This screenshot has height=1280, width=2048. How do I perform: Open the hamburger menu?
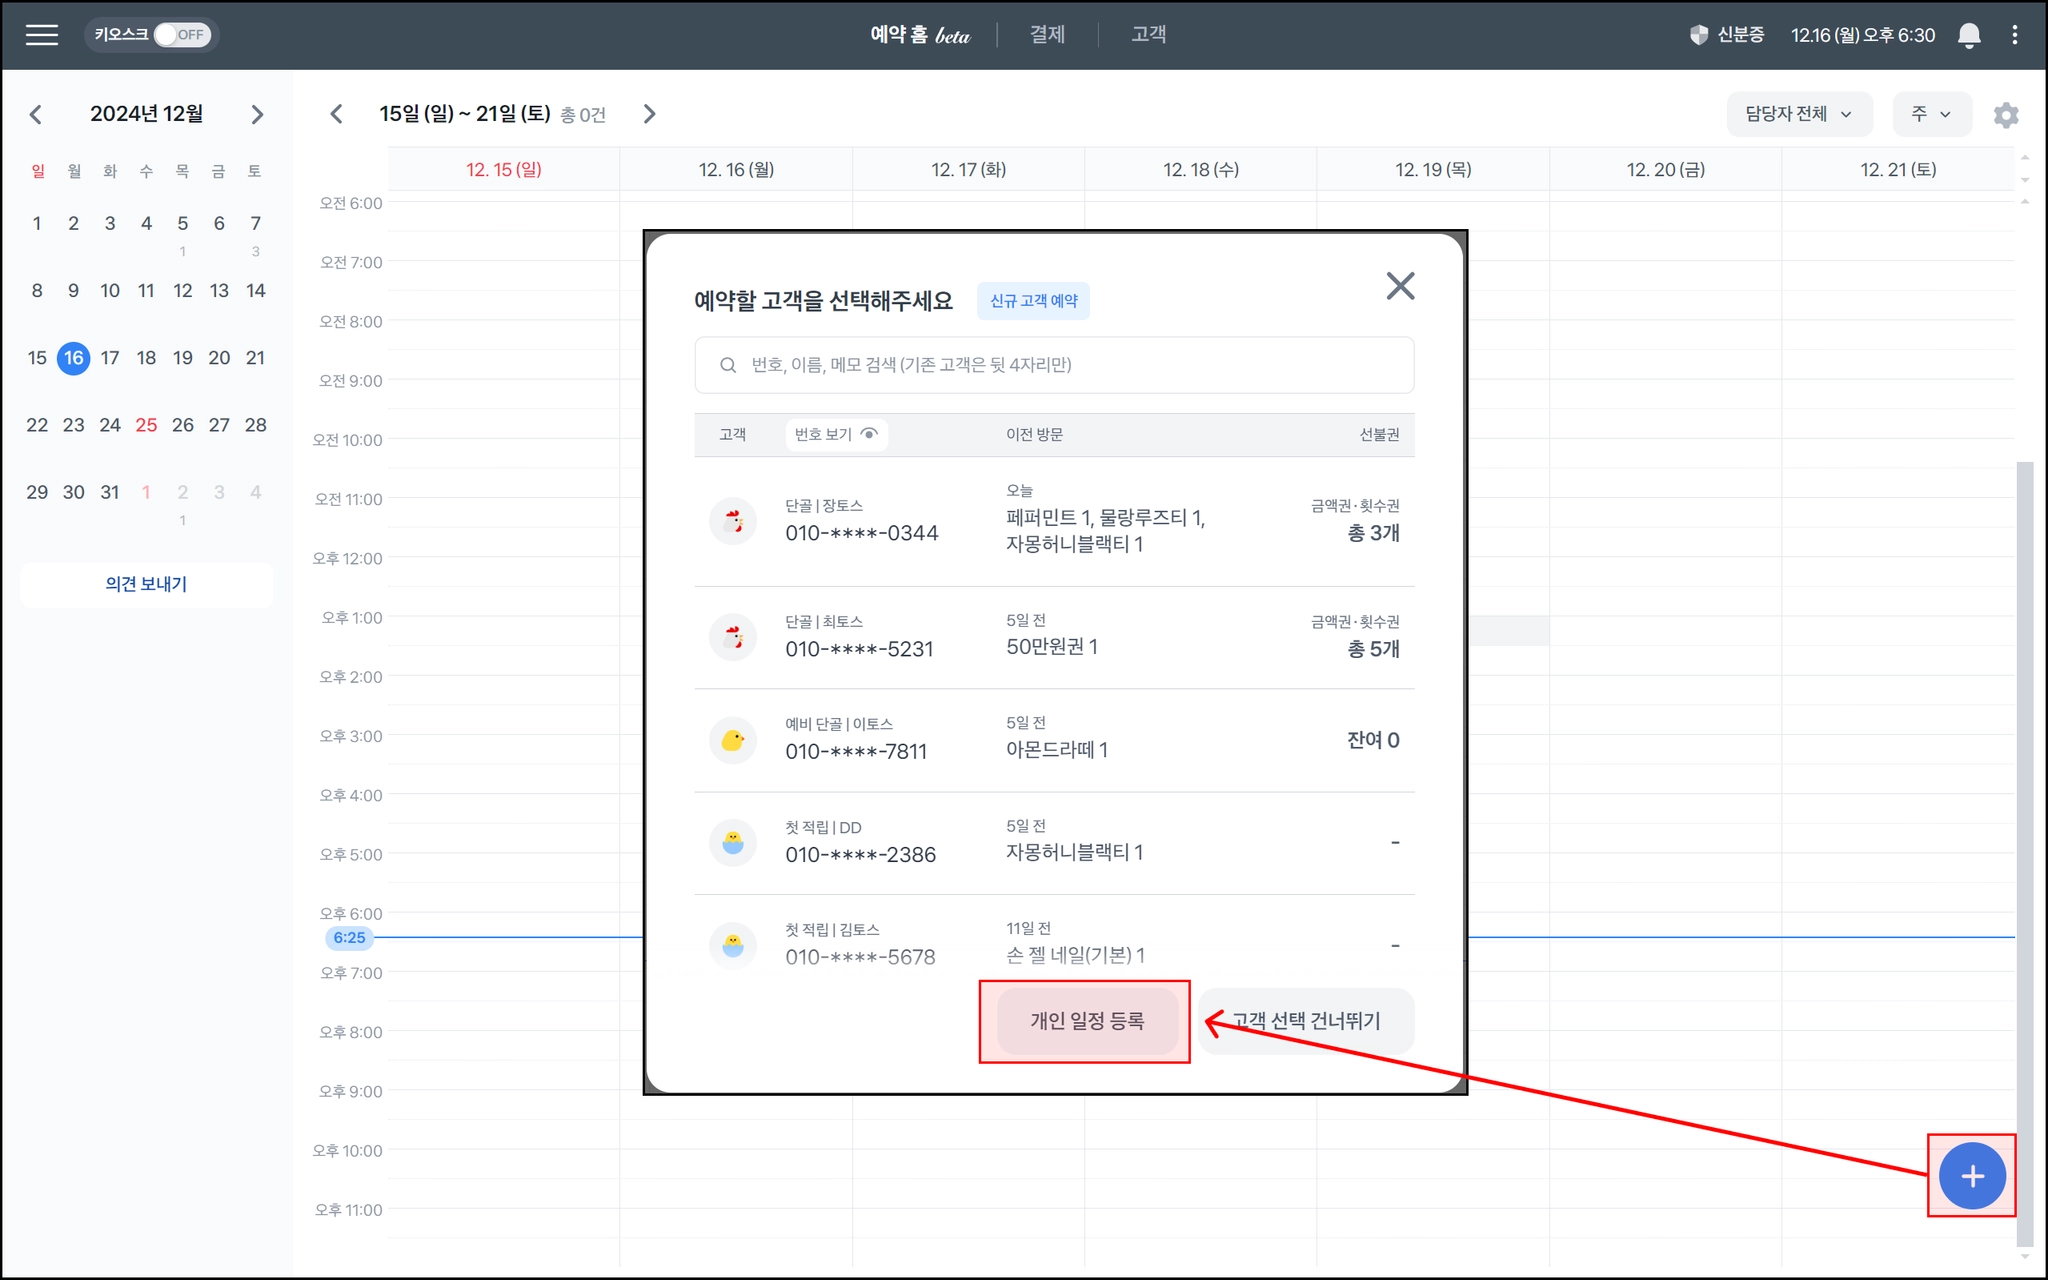pyautogui.click(x=41, y=35)
